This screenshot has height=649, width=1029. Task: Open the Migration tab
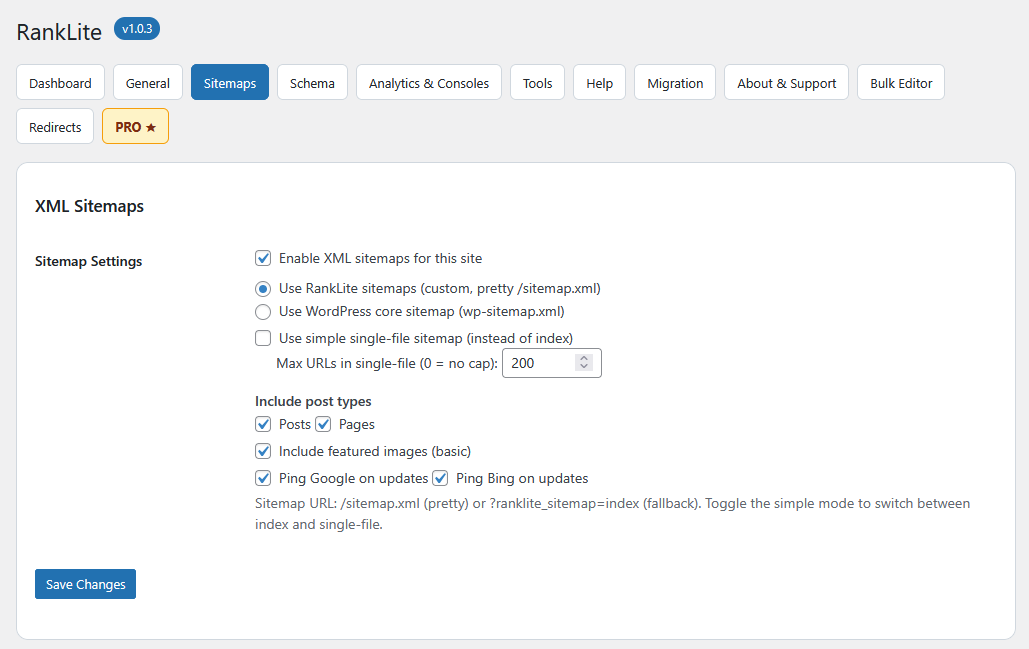[x=674, y=82]
